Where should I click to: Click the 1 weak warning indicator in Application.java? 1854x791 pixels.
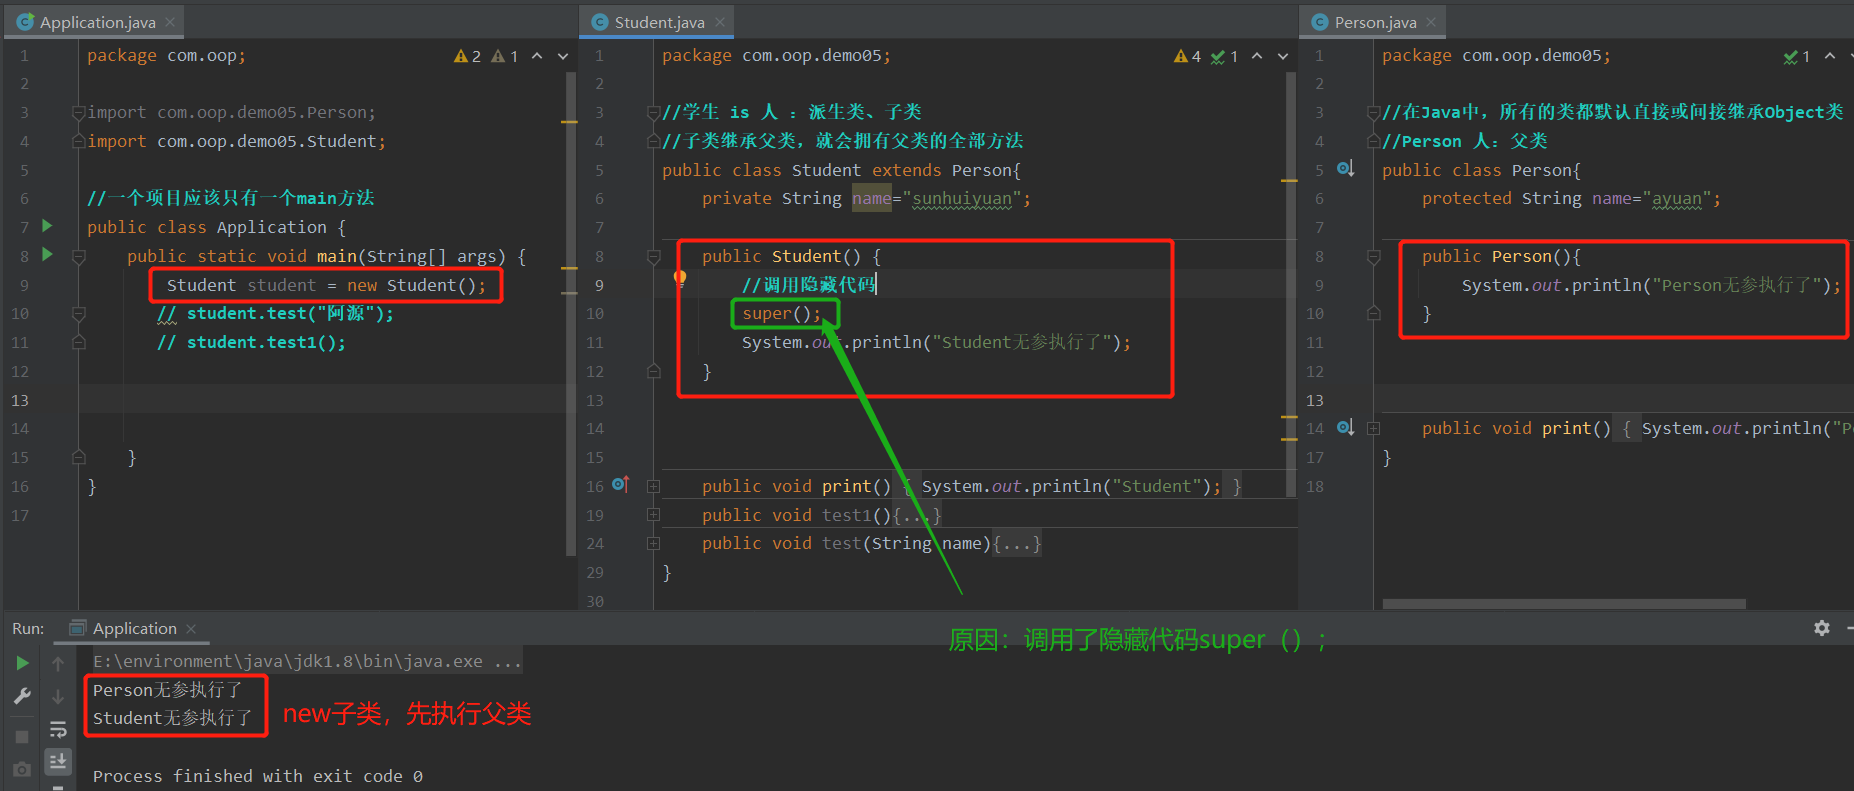[x=505, y=56]
